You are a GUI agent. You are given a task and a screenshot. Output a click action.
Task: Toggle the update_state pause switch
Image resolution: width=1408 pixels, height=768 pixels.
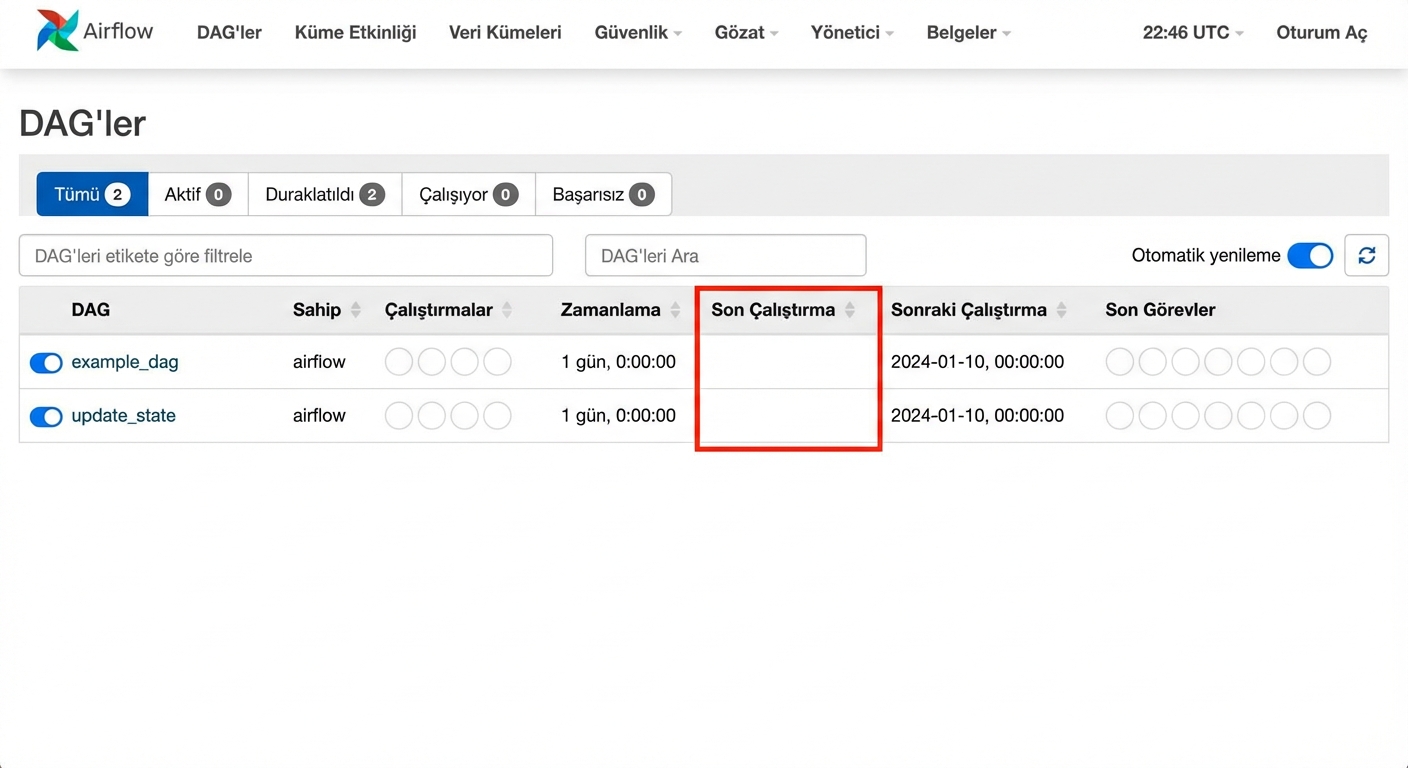46,416
